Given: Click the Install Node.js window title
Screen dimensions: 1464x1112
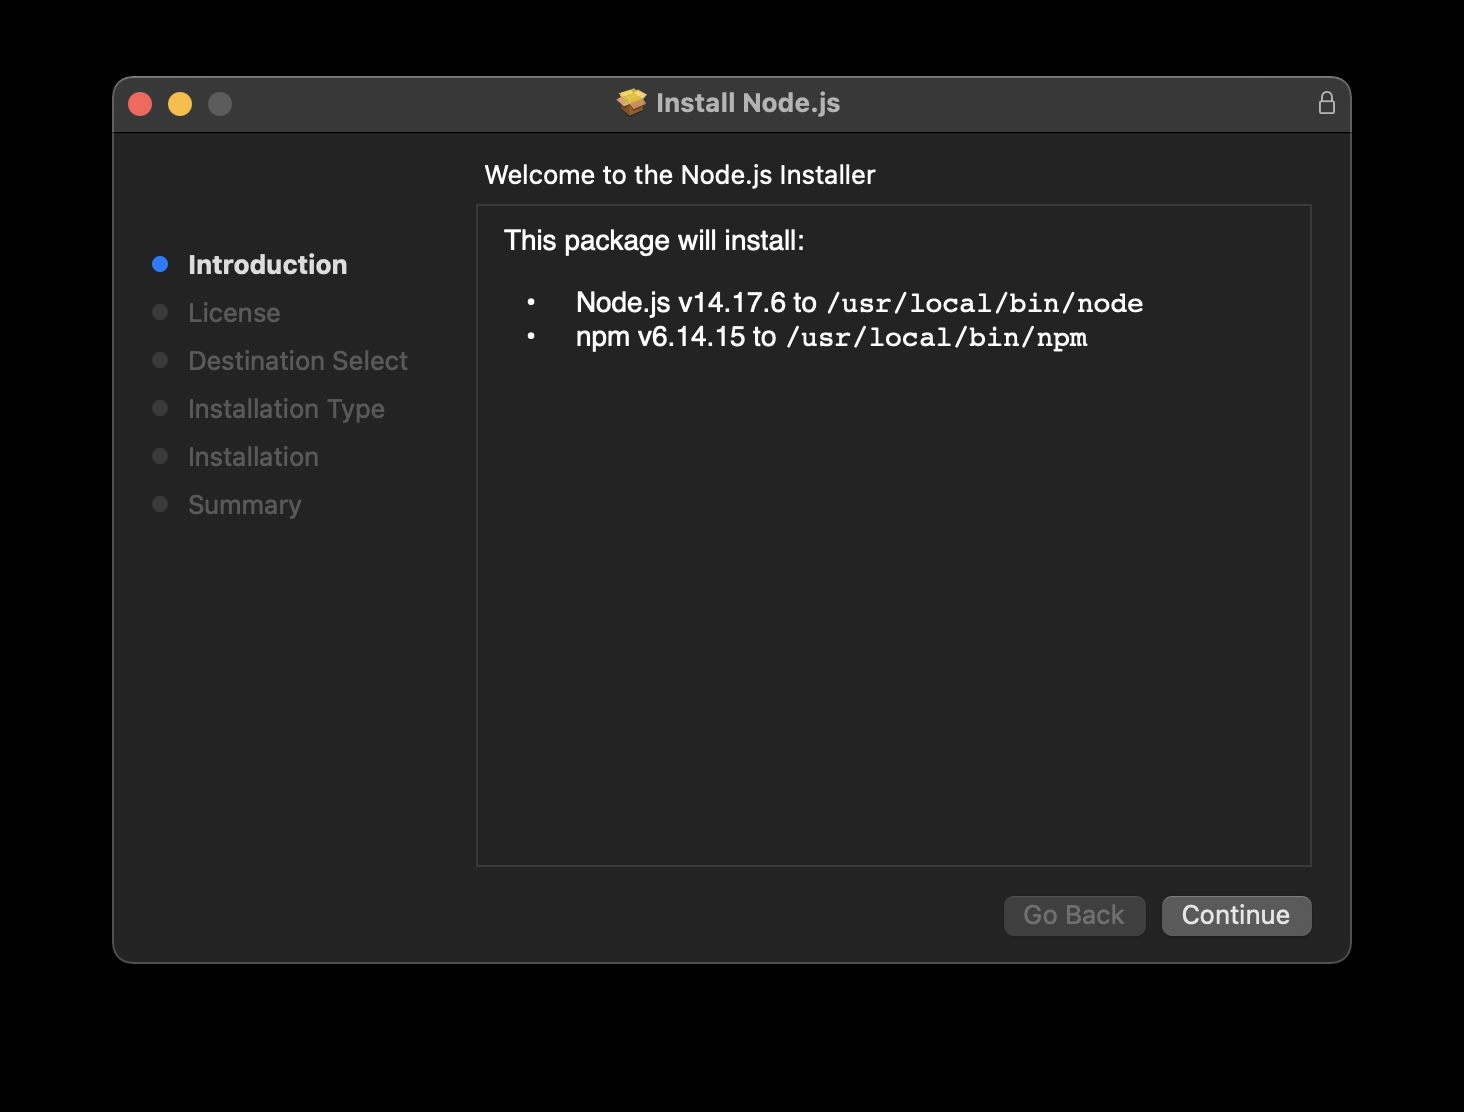Looking at the screenshot, I should [748, 103].
